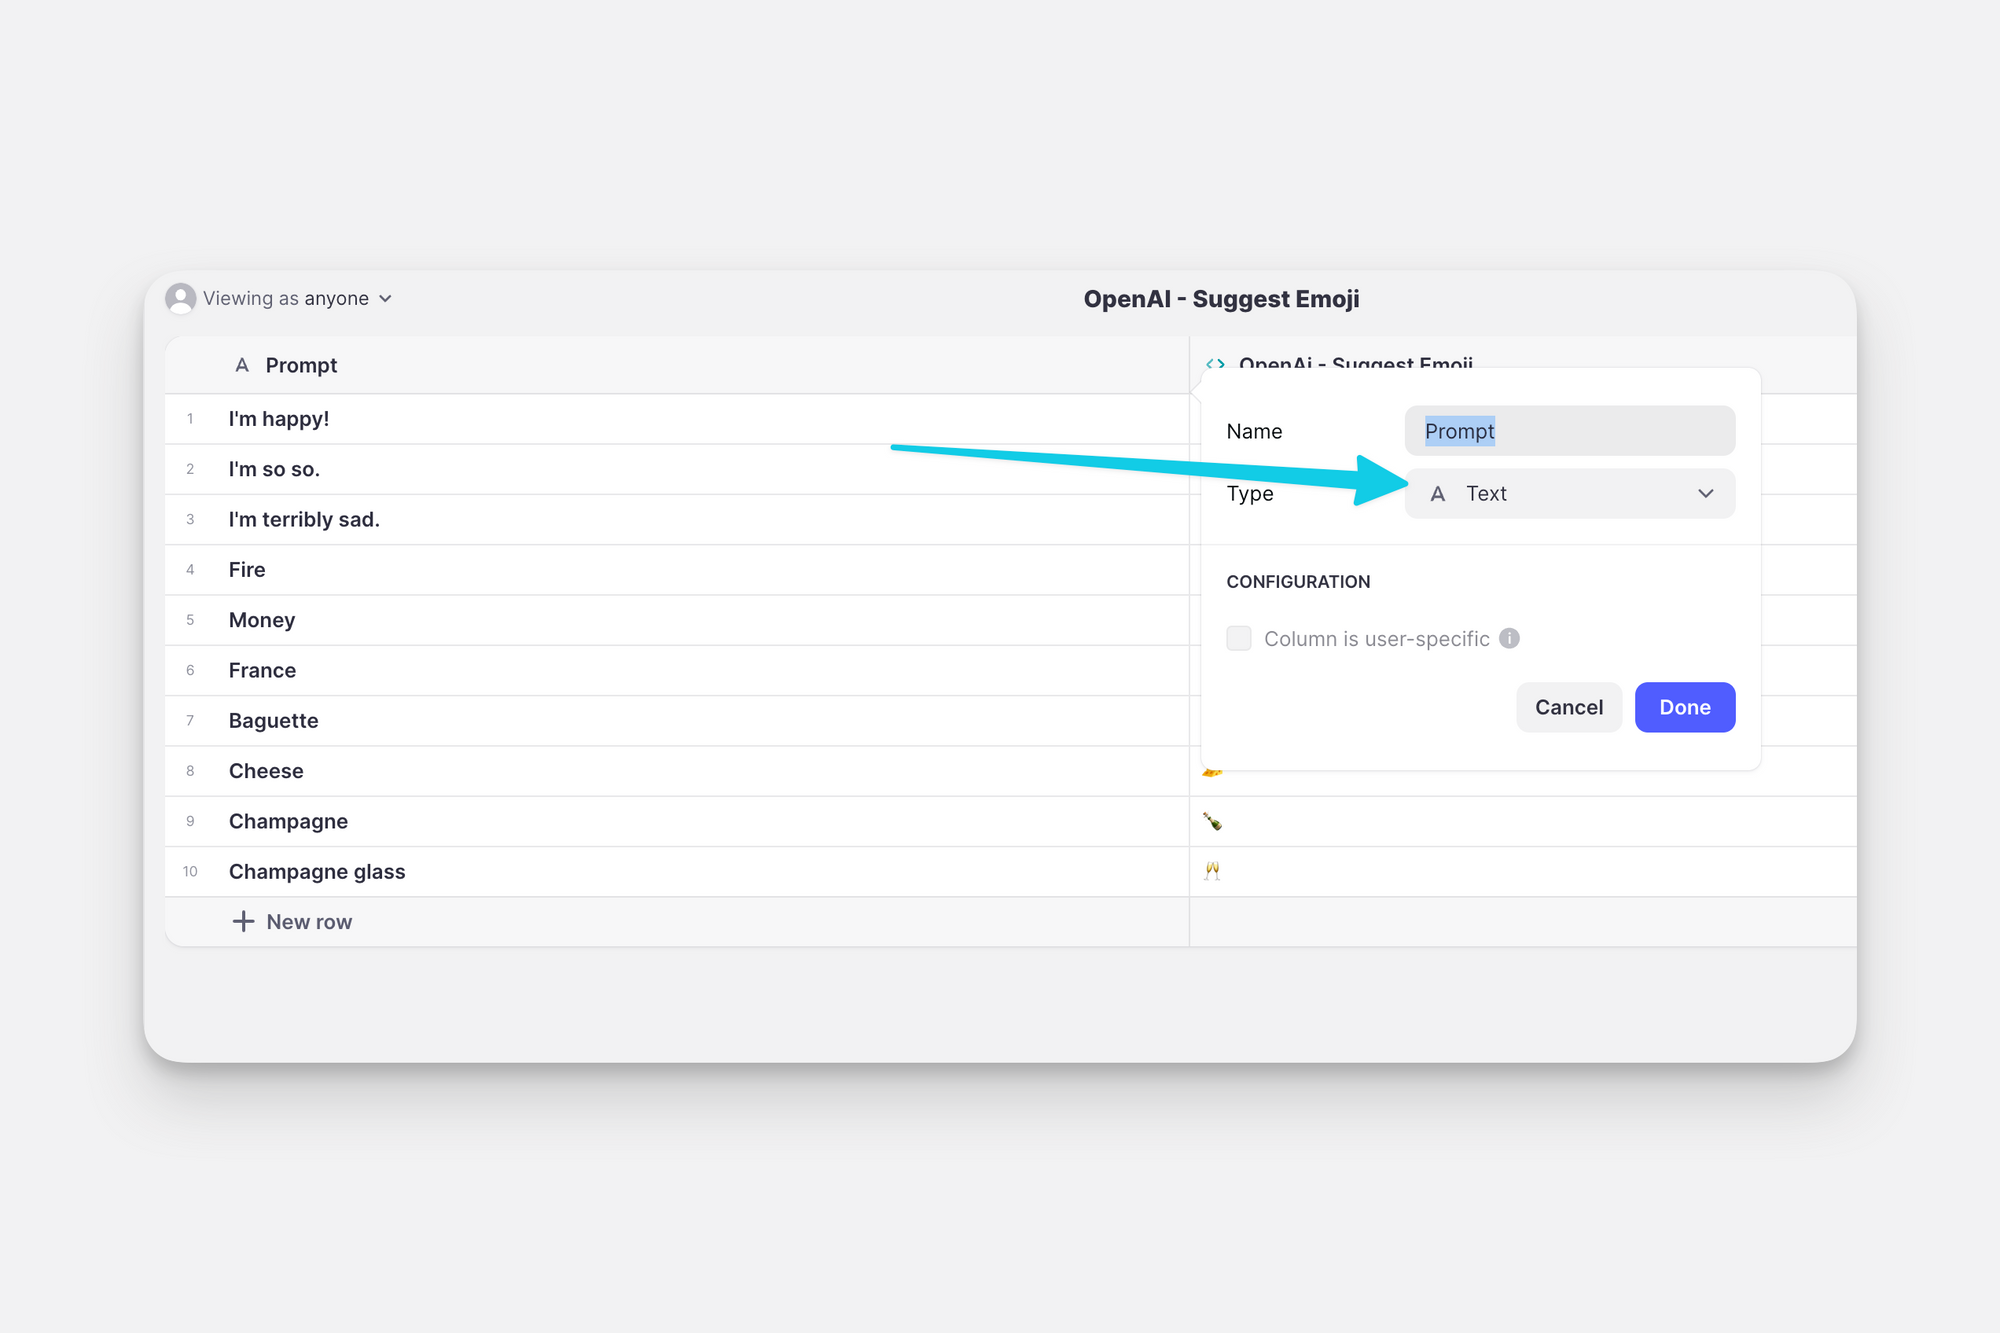Click the code brackets column icon
Viewport: 2000px width, 1333px height.
coord(1215,362)
